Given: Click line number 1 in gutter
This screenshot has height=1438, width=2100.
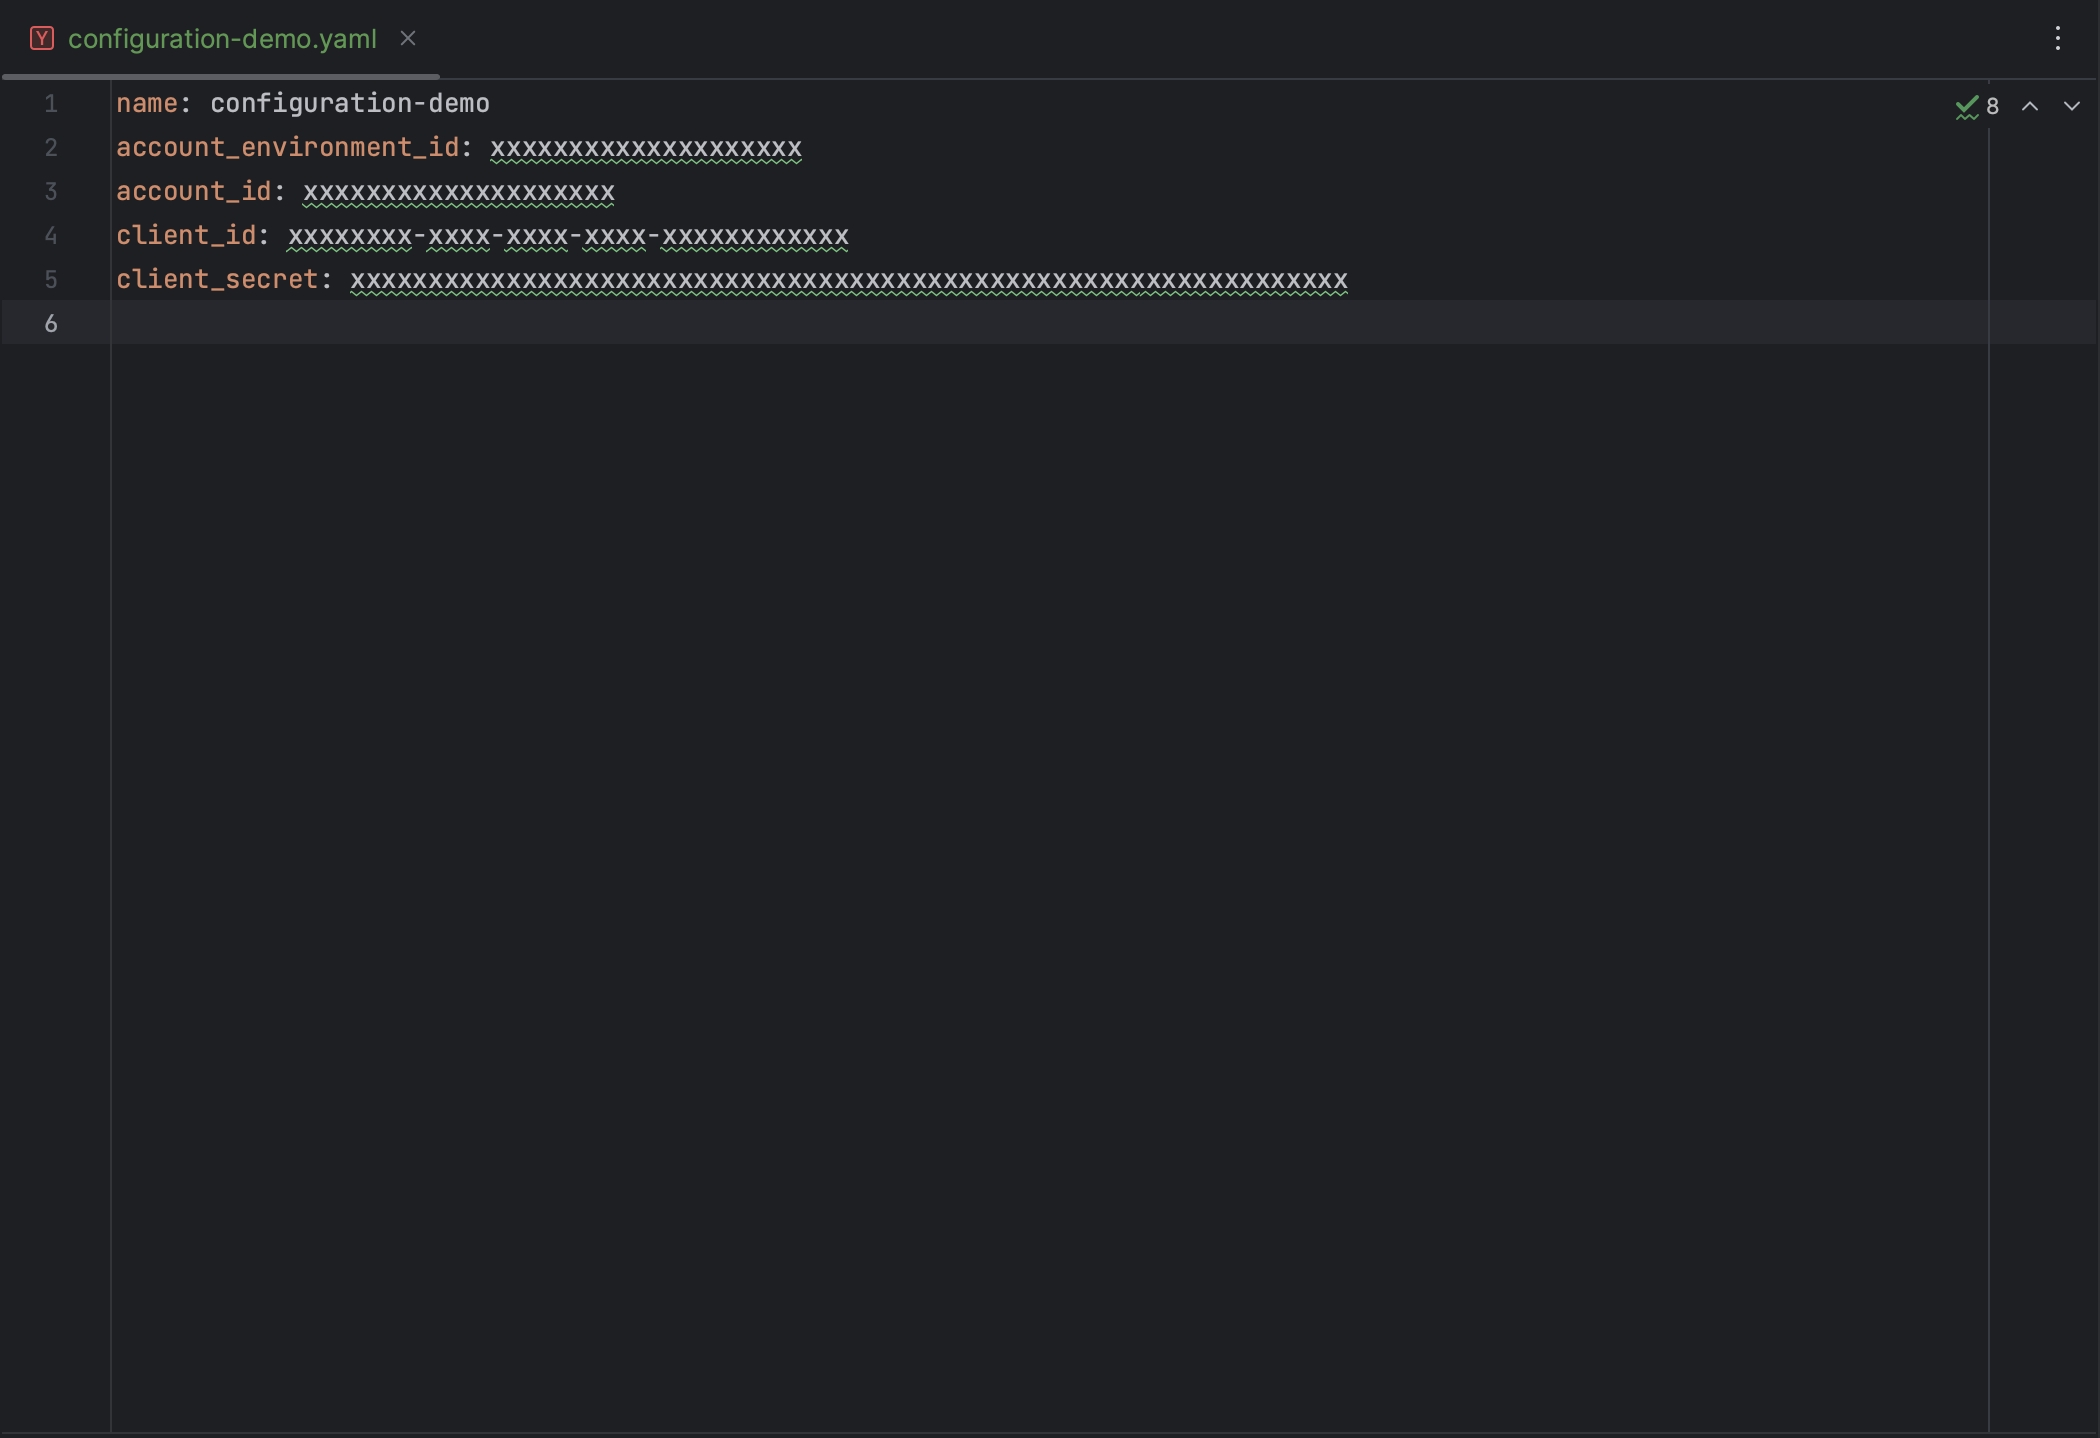Looking at the screenshot, I should [51, 104].
